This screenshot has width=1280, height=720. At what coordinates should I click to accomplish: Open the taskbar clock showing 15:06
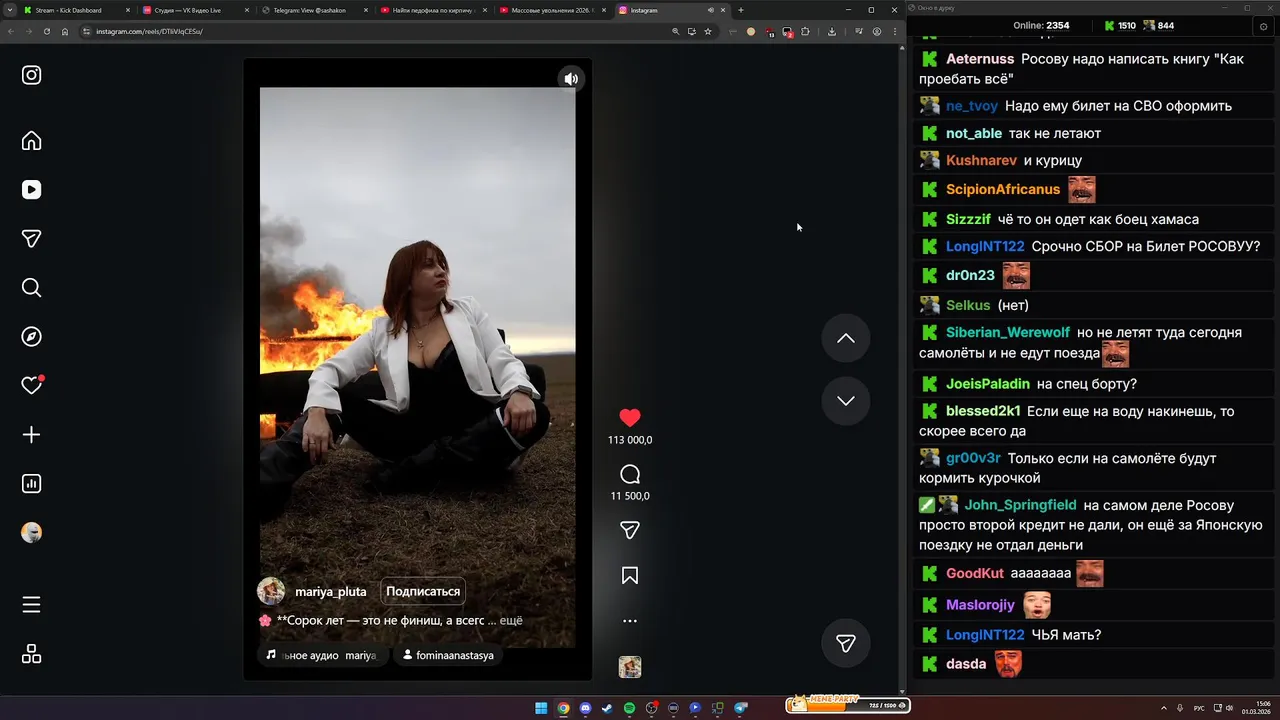point(1257,708)
